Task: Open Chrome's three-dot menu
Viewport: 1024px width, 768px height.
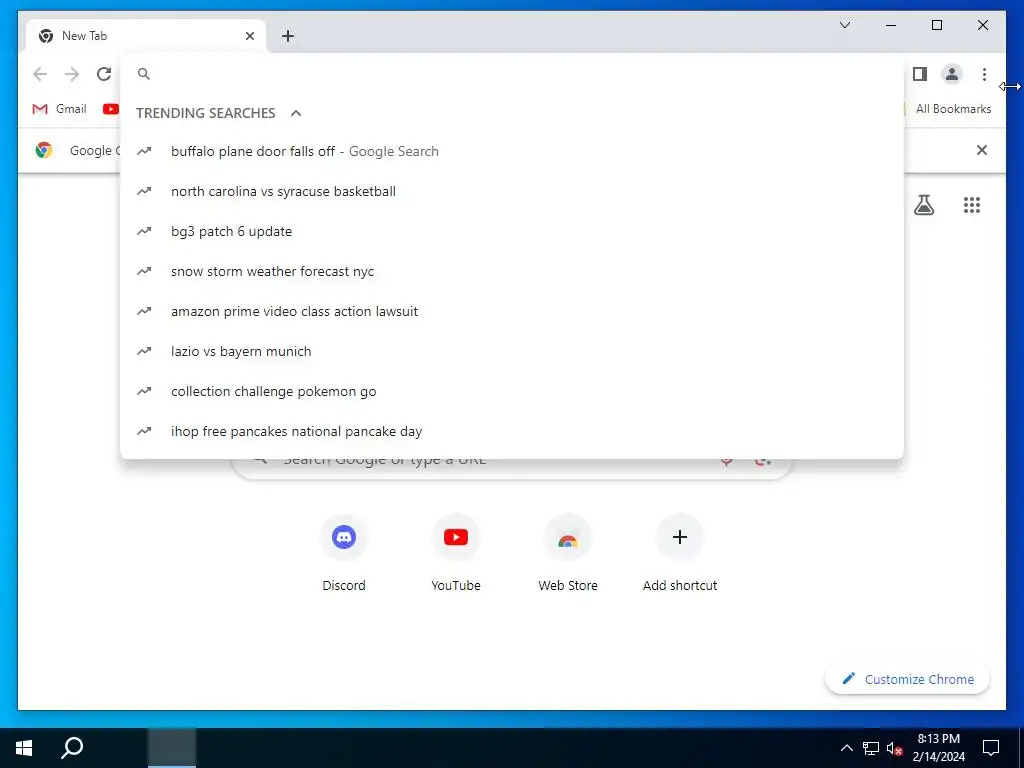Action: [984, 74]
